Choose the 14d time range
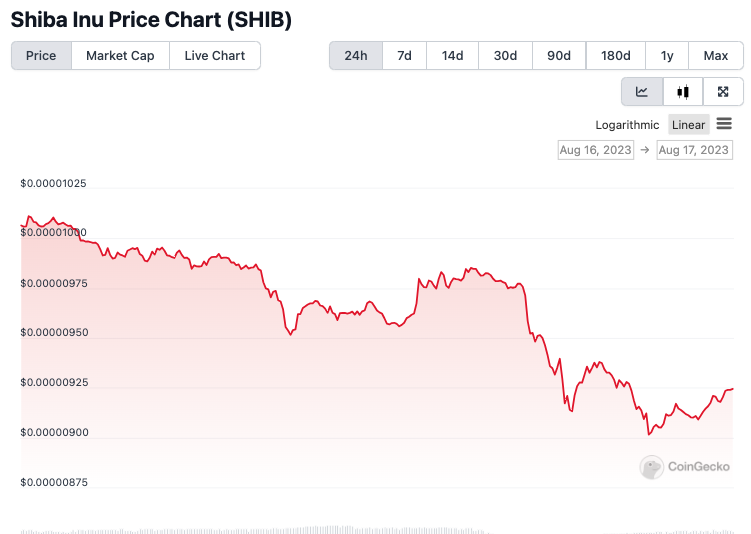Screen dimensions: 751x534 [452, 56]
